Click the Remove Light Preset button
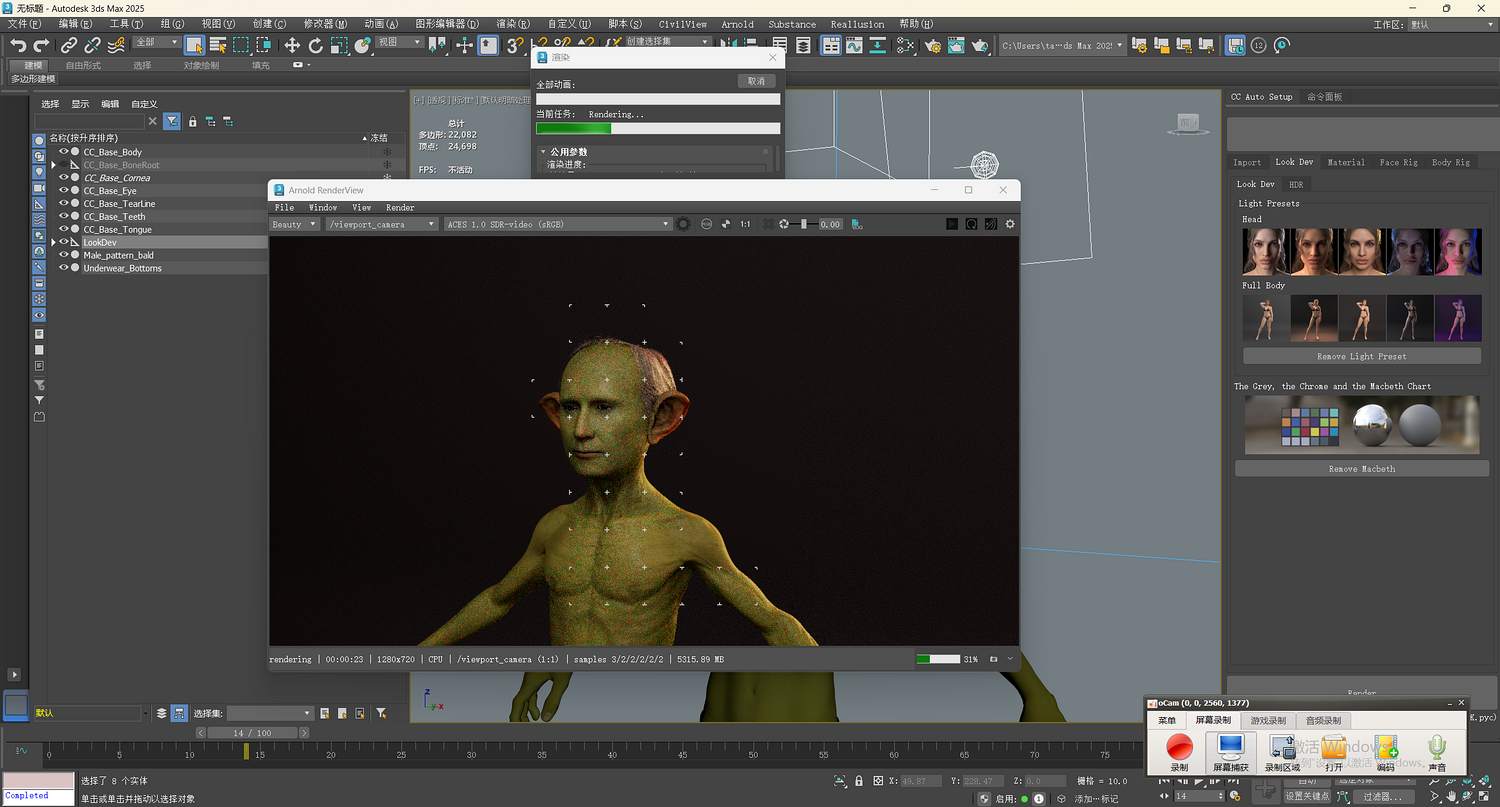This screenshot has width=1500, height=807. 1362,356
